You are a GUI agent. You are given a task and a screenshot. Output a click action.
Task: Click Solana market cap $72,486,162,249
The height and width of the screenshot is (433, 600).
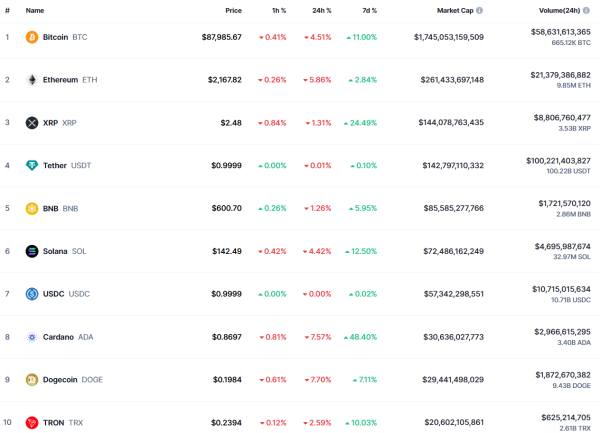tap(453, 251)
